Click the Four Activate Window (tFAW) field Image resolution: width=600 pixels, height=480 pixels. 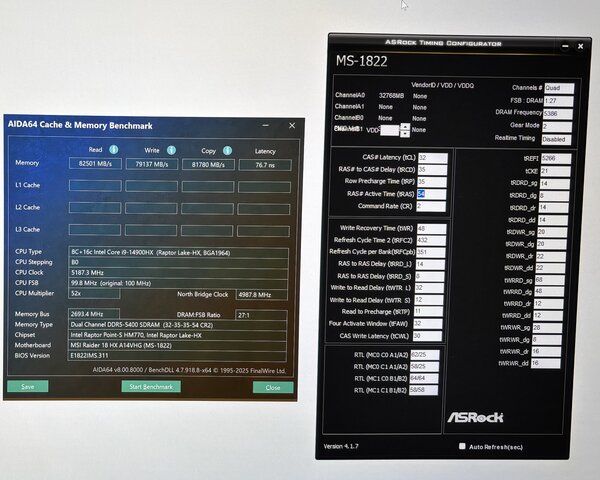pyautogui.click(x=428, y=324)
